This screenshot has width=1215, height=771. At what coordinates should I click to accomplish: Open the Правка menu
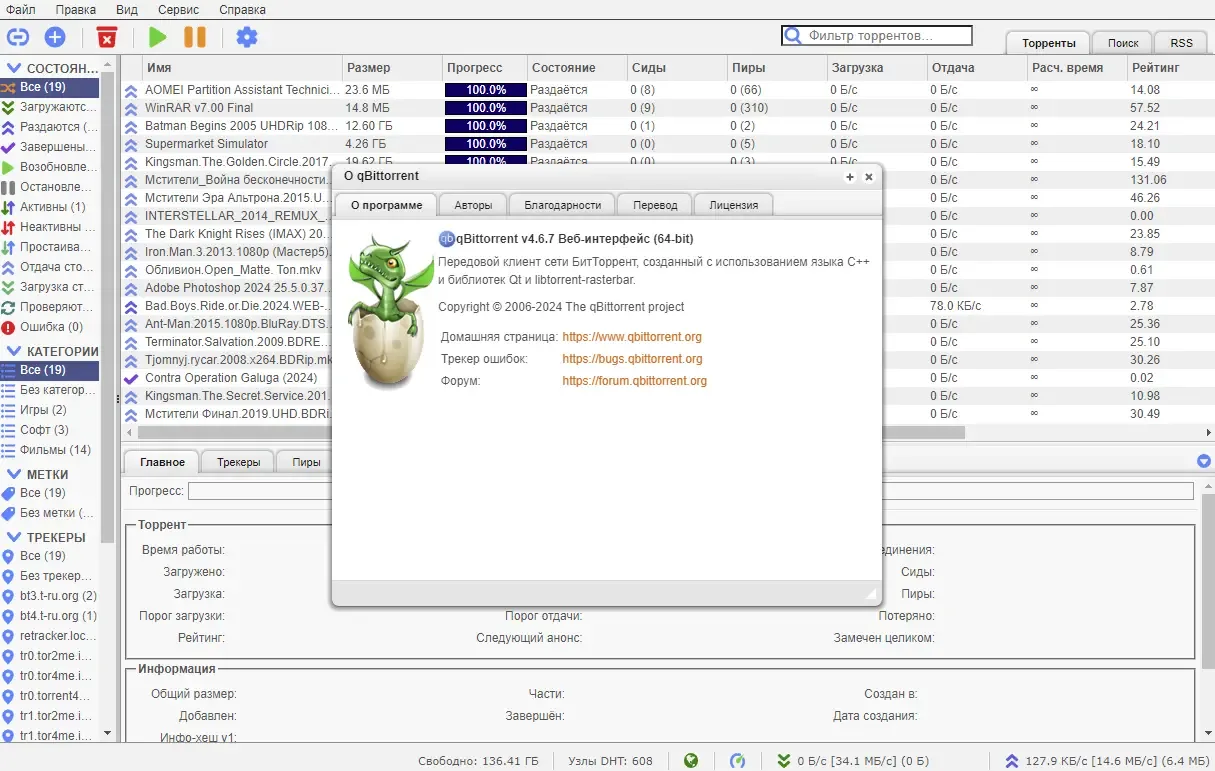(76, 9)
